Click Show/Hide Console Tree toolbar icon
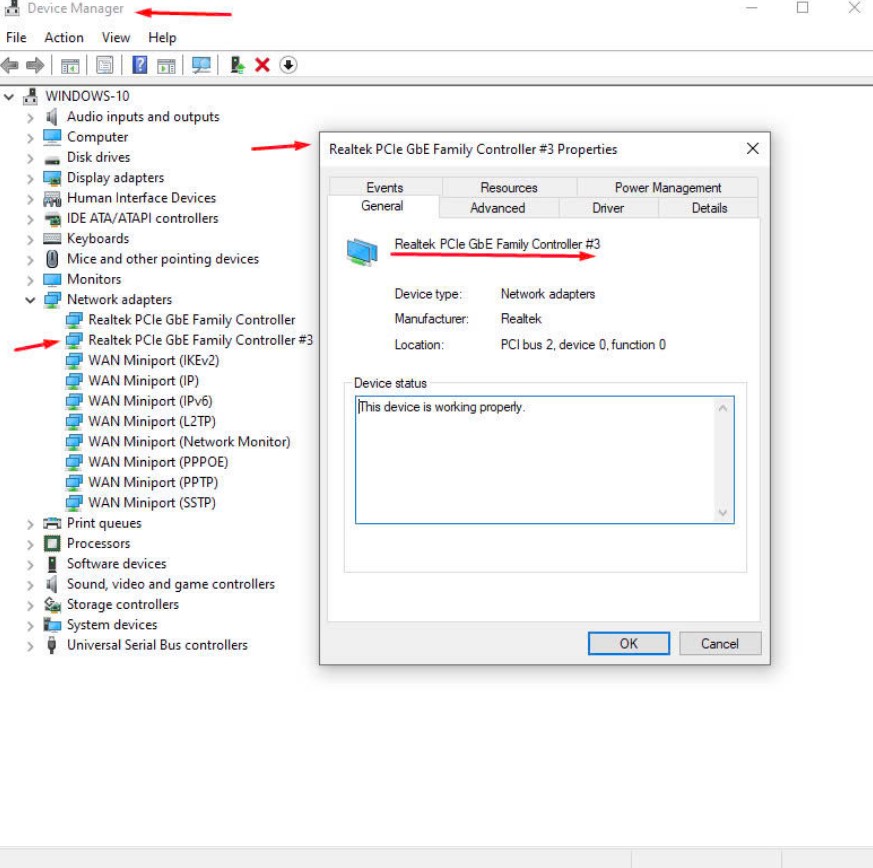873x868 pixels. click(70, 66)
